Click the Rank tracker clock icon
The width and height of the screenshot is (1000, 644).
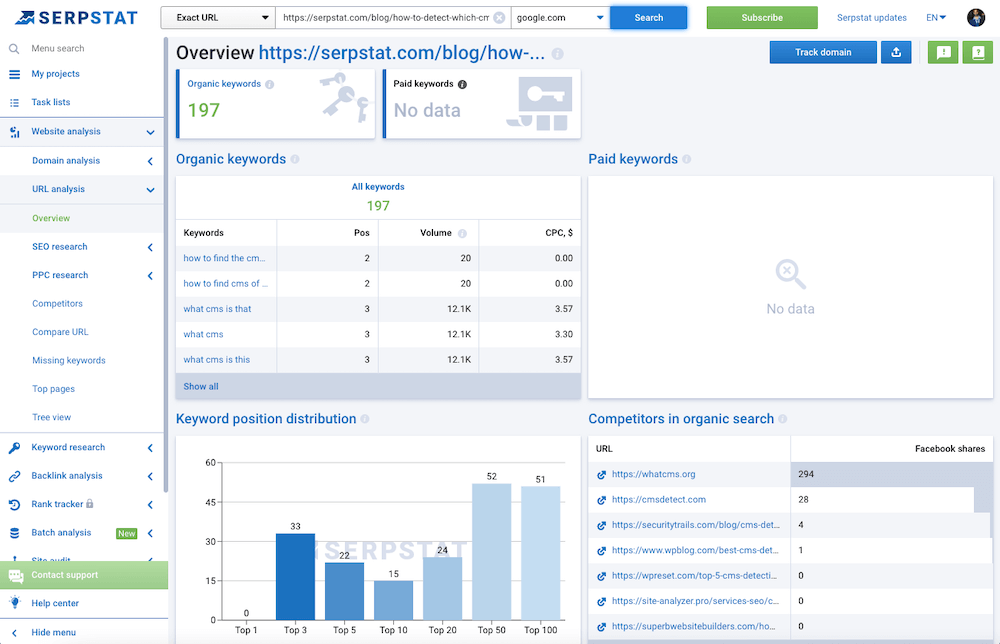pyautogui.click(x=14, y=504)
